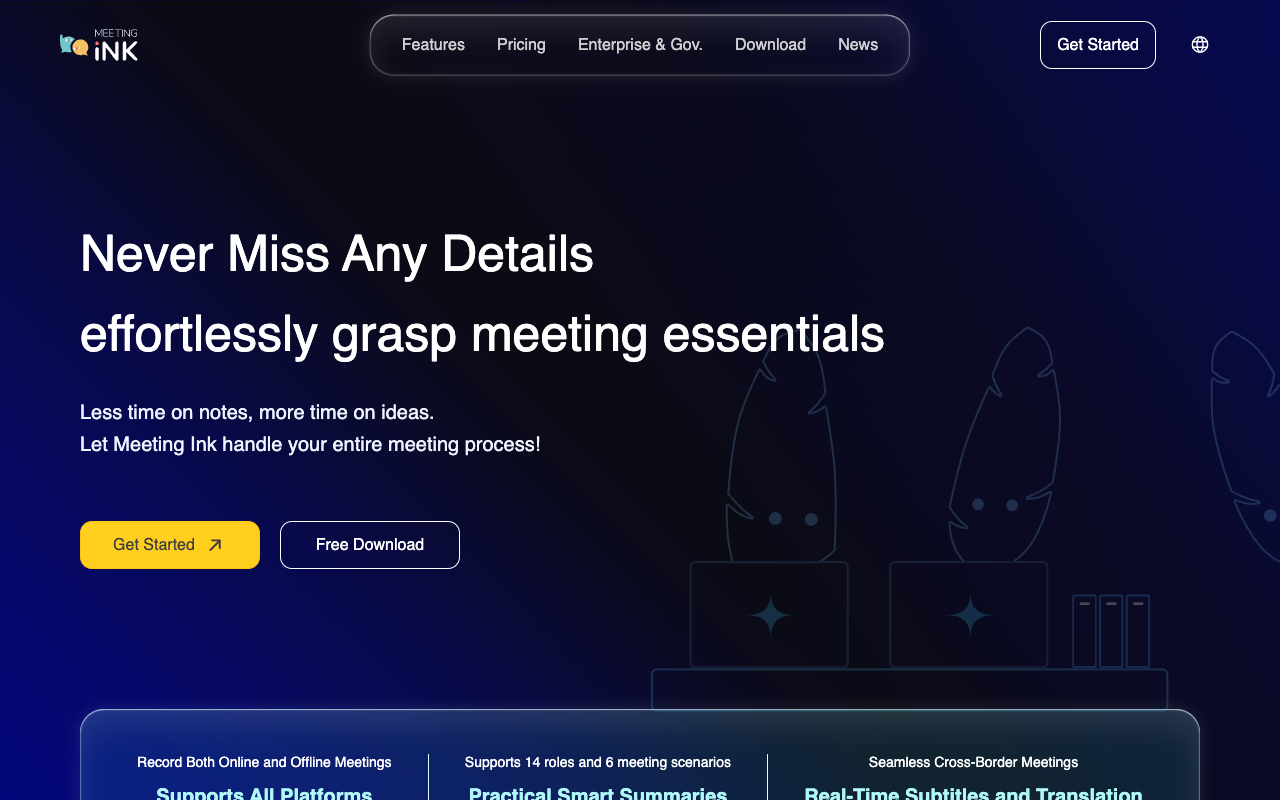This screenshot has height=800, width=1280.
Task: Select 'Let Meeting Ink handle your entire meeting process!' line
Action: pos(310,444)
